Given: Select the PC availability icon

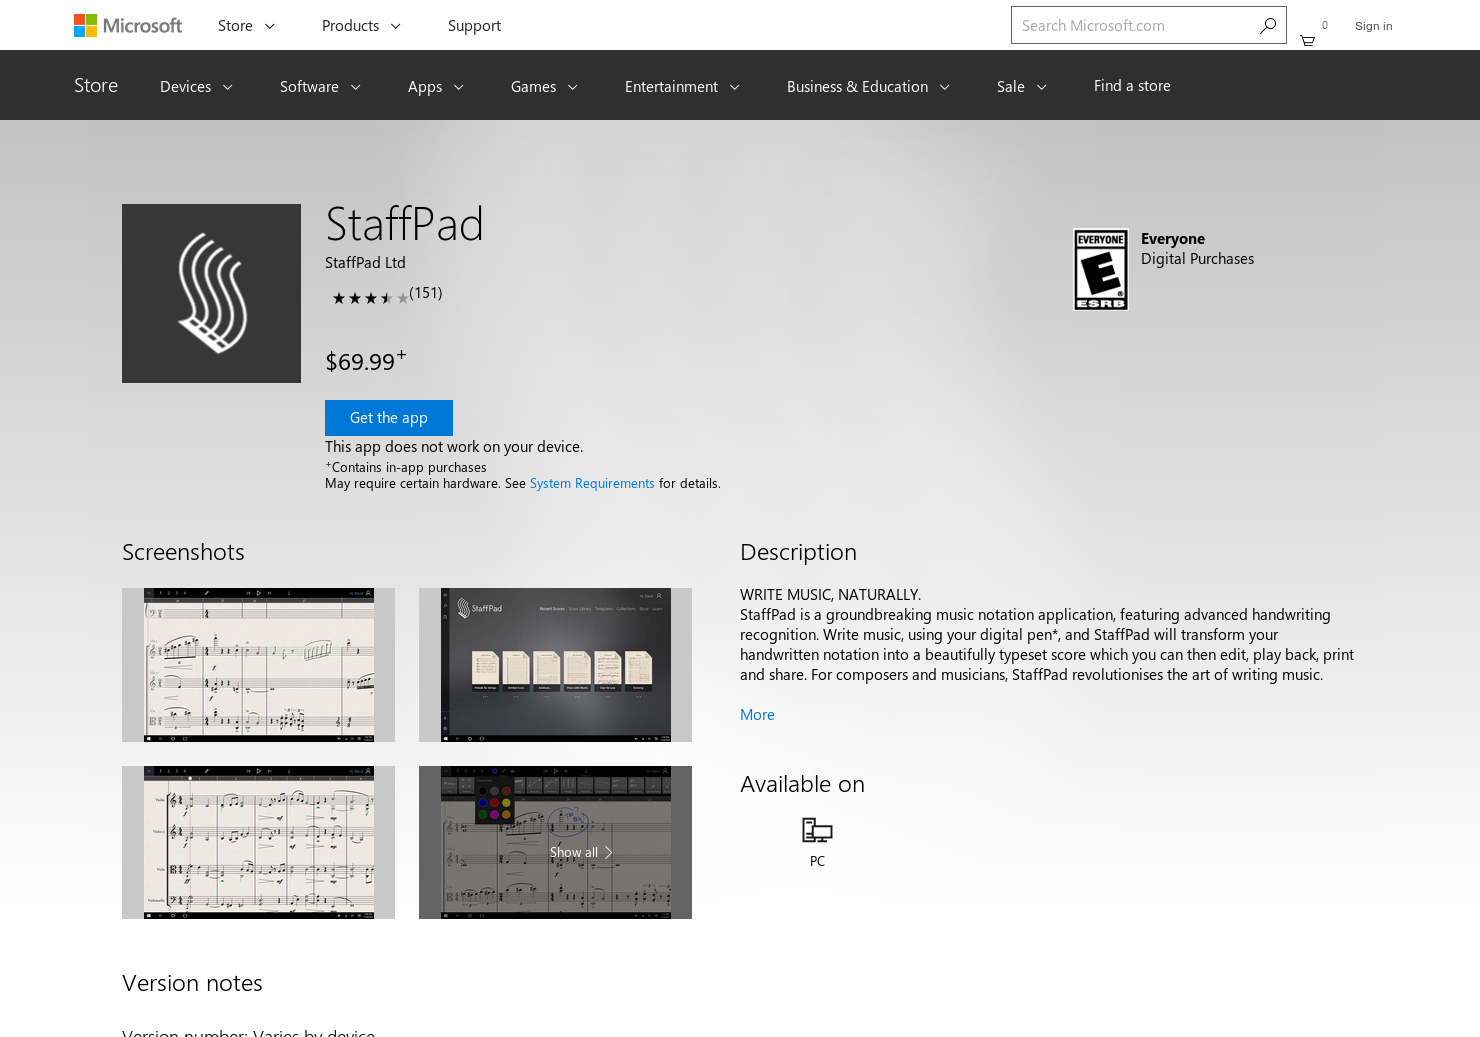Looking at the screenshot, I should click(816, 829).
